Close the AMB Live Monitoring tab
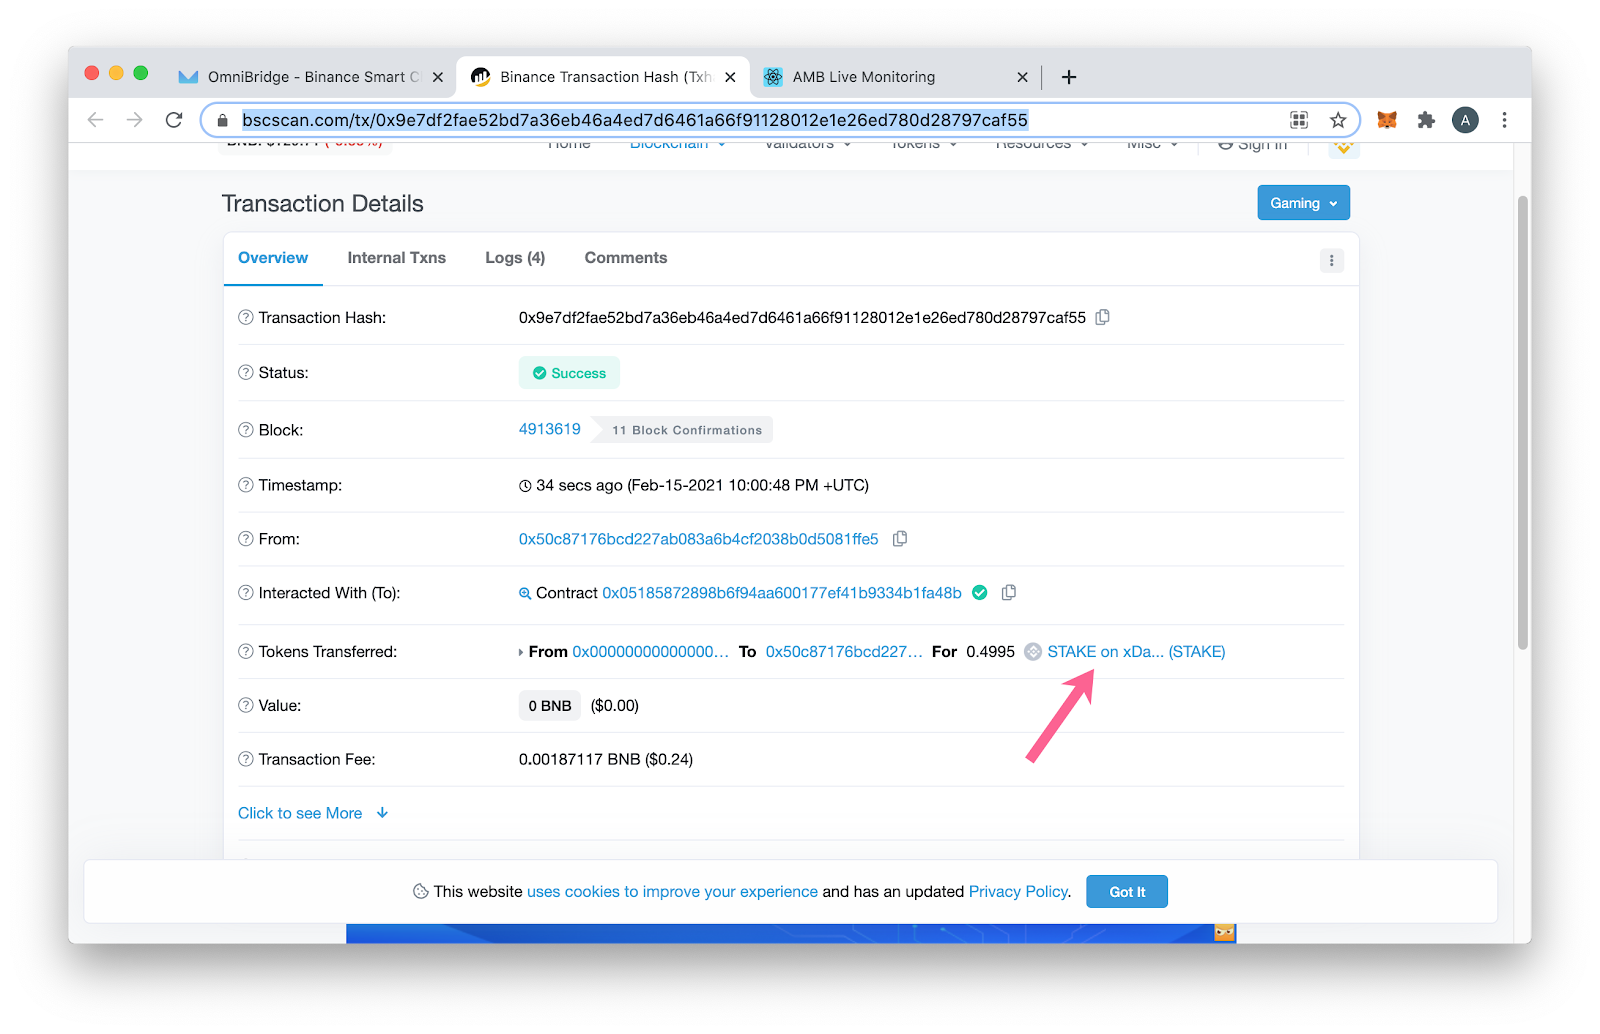 pos(1022,77)
